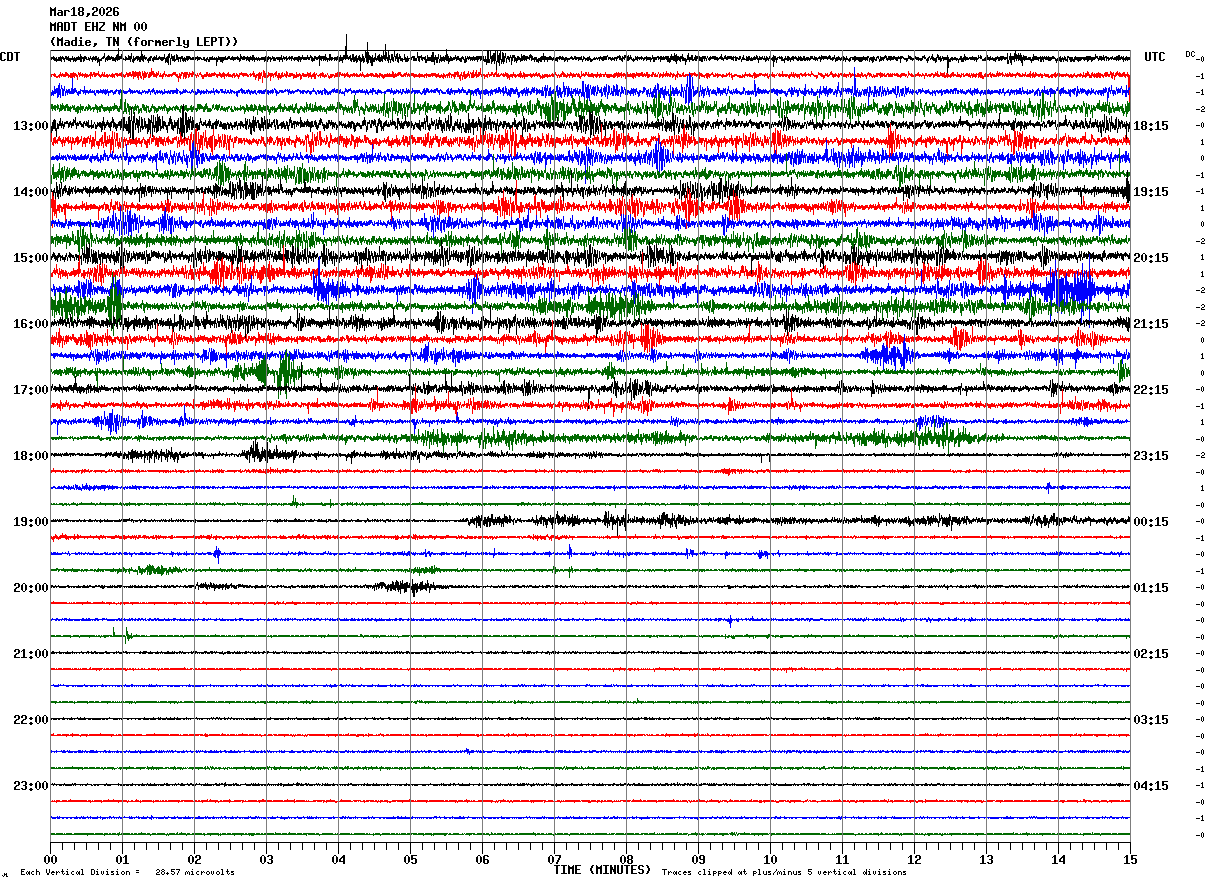Click the 13:00 CDT time marker
The height and width of the screenshot is (886, 1210).
point(31,126)
